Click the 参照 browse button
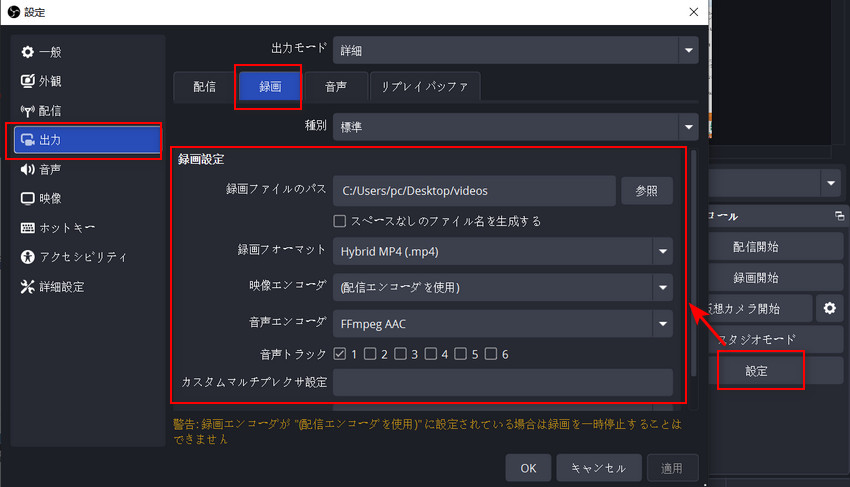The image size is (850, 487). point(647,191)
